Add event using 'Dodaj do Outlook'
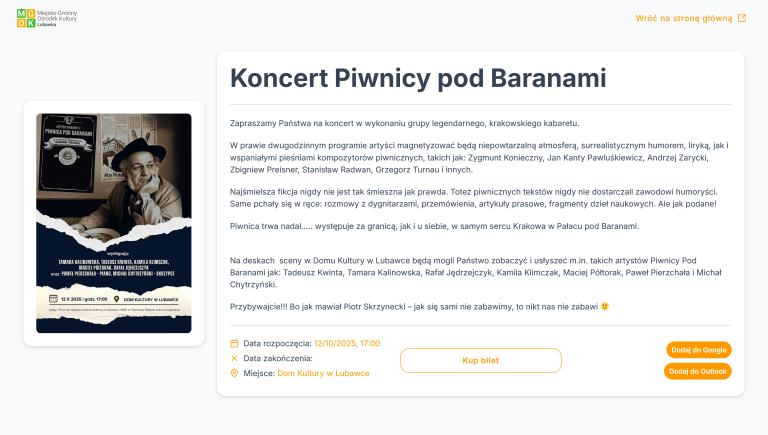768x435 pixels. pyautogui.click(x=698, y=371)
